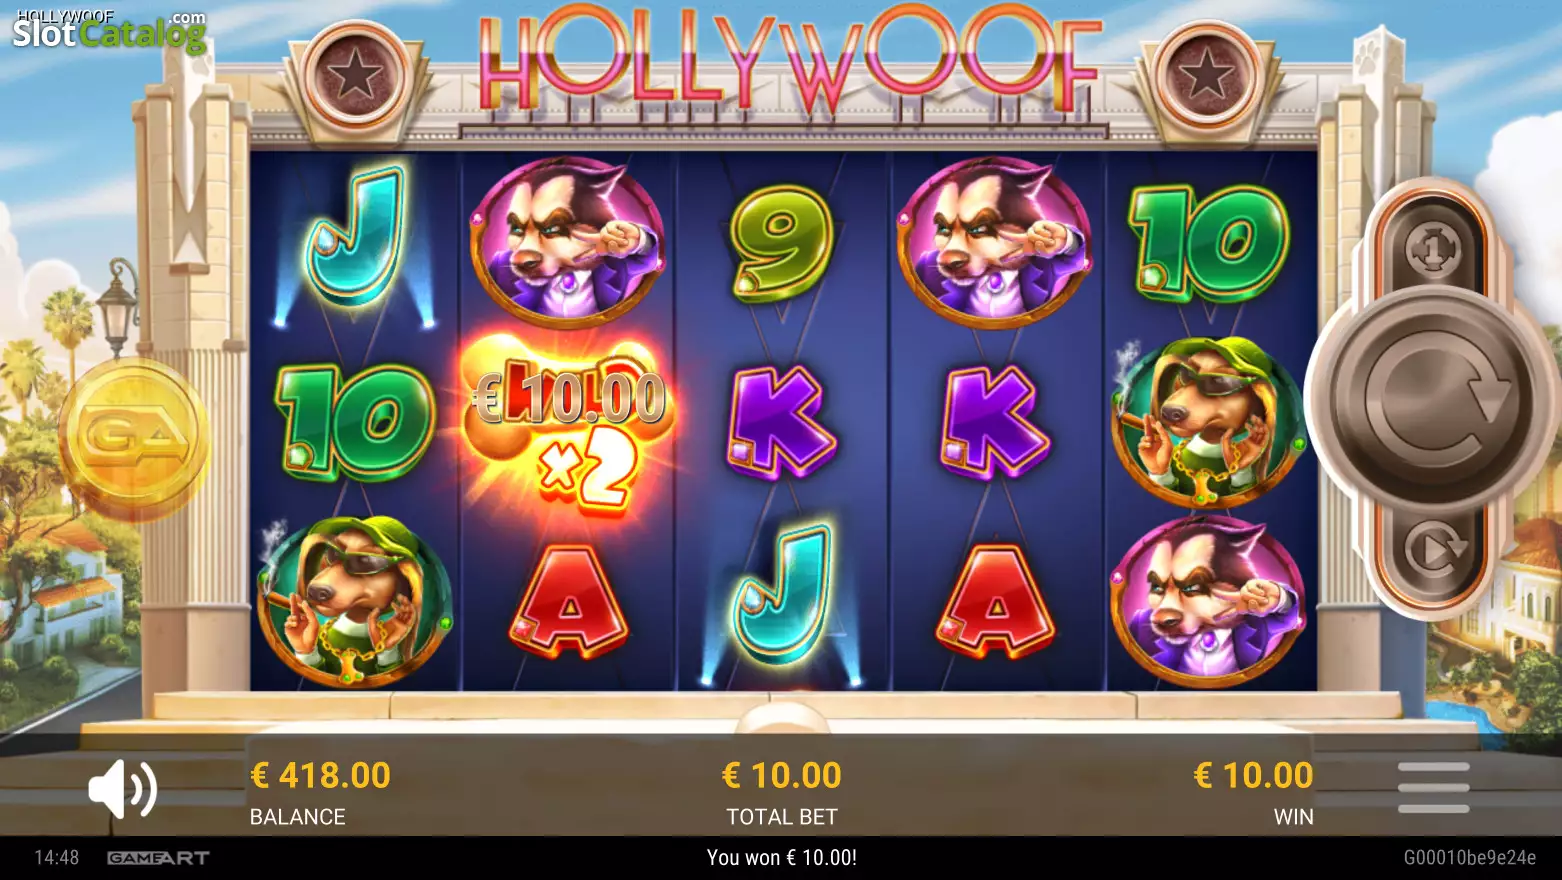The height and width of the screenshot is (880, 1562).
Task: Click the € 10.00 total bet value
Action: pyautogui.click(x=782, y=776)
